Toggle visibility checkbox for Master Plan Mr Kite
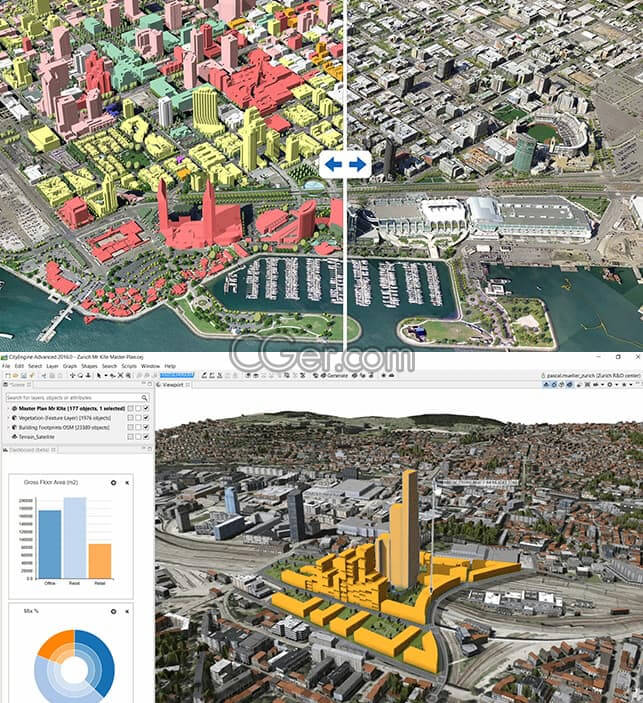This screenshot has width=643, height=703. click(x=146, y=408)
